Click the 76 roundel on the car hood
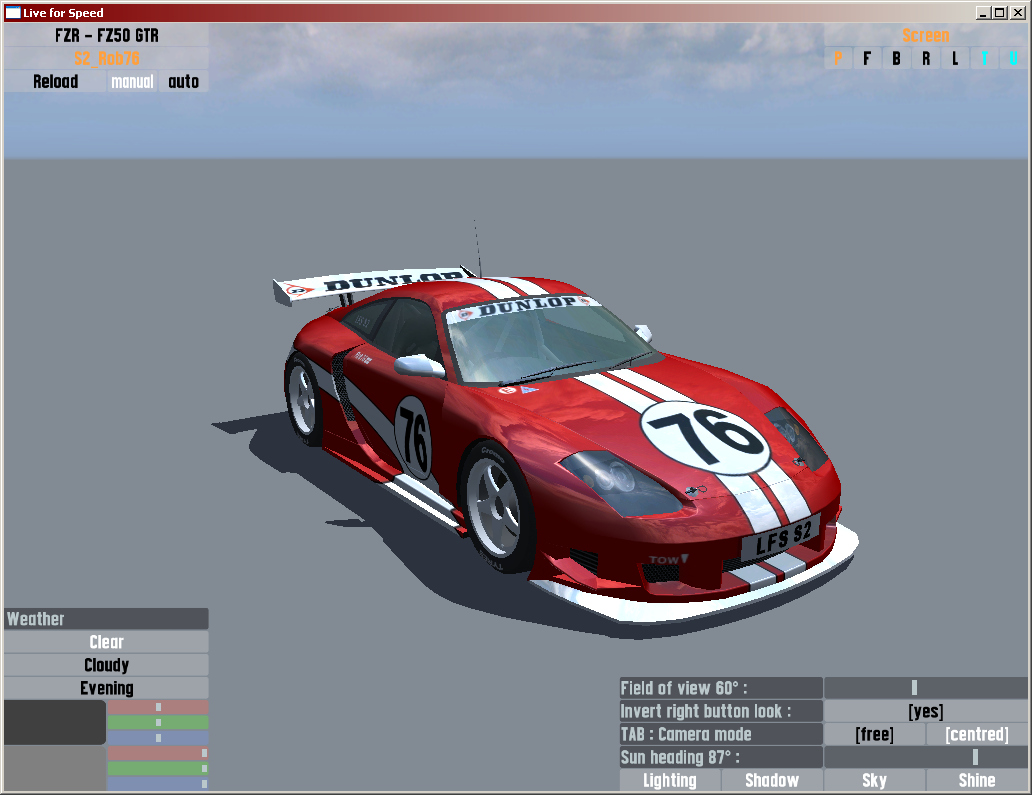Viewport: 1032px width, 795px height. click(x=705, y=438)
